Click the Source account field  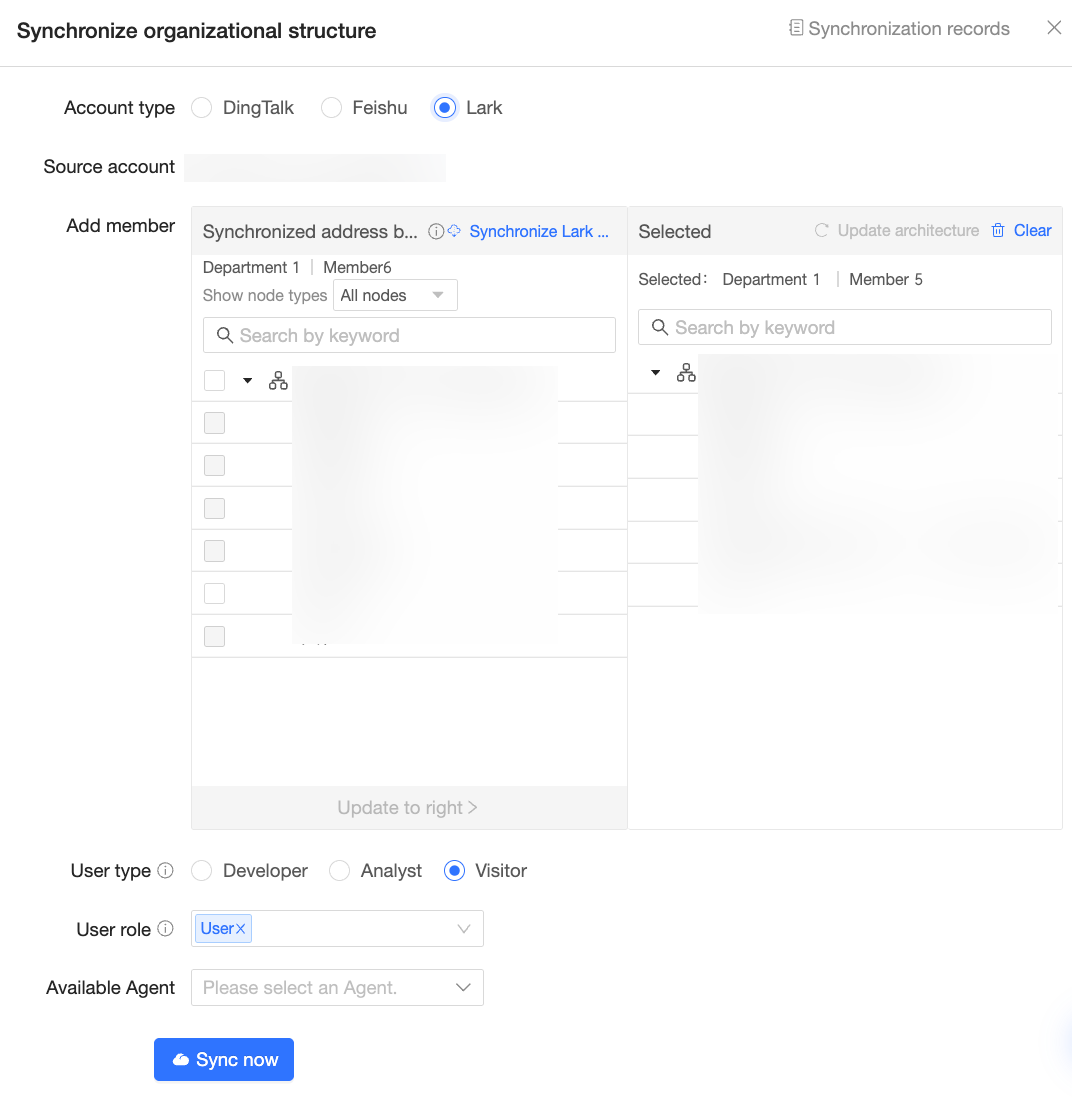315,167
